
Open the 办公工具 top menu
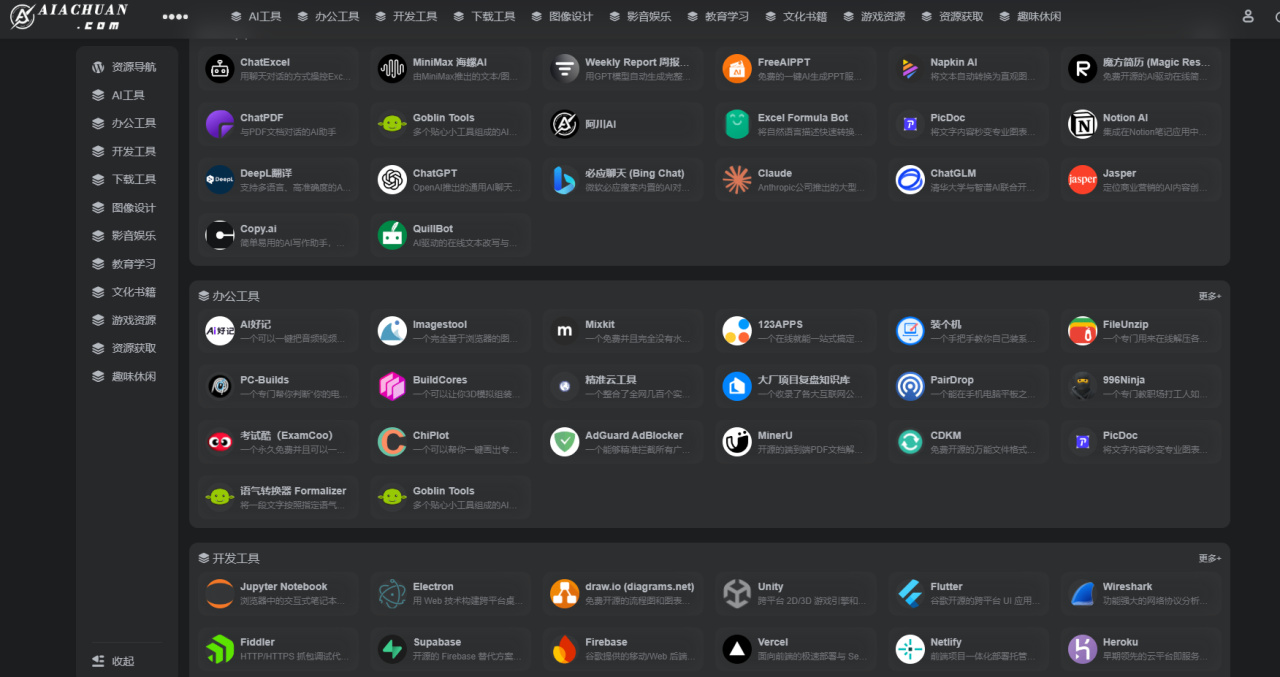[x=328, y=17]
